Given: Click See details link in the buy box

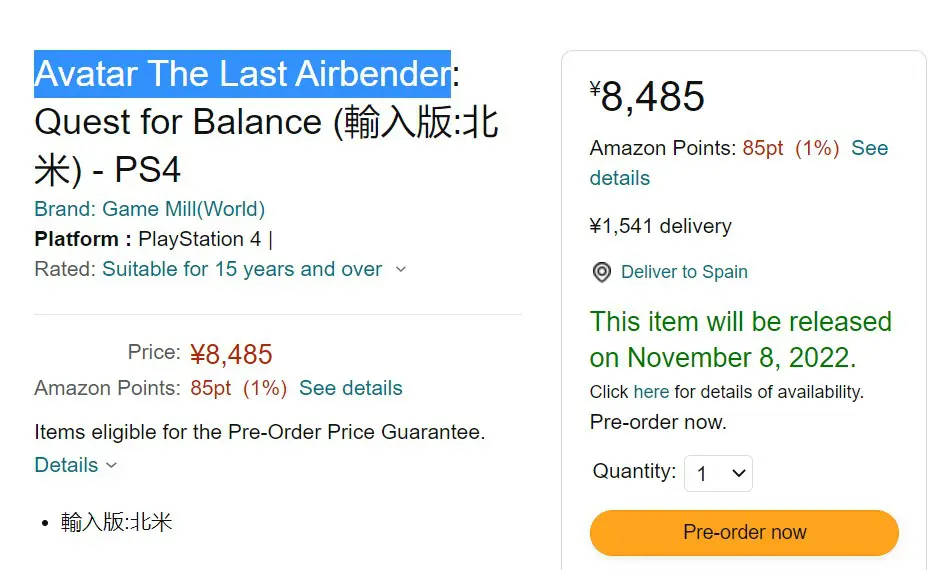Looking at the screenshot, I should click(x=739, y=163).
